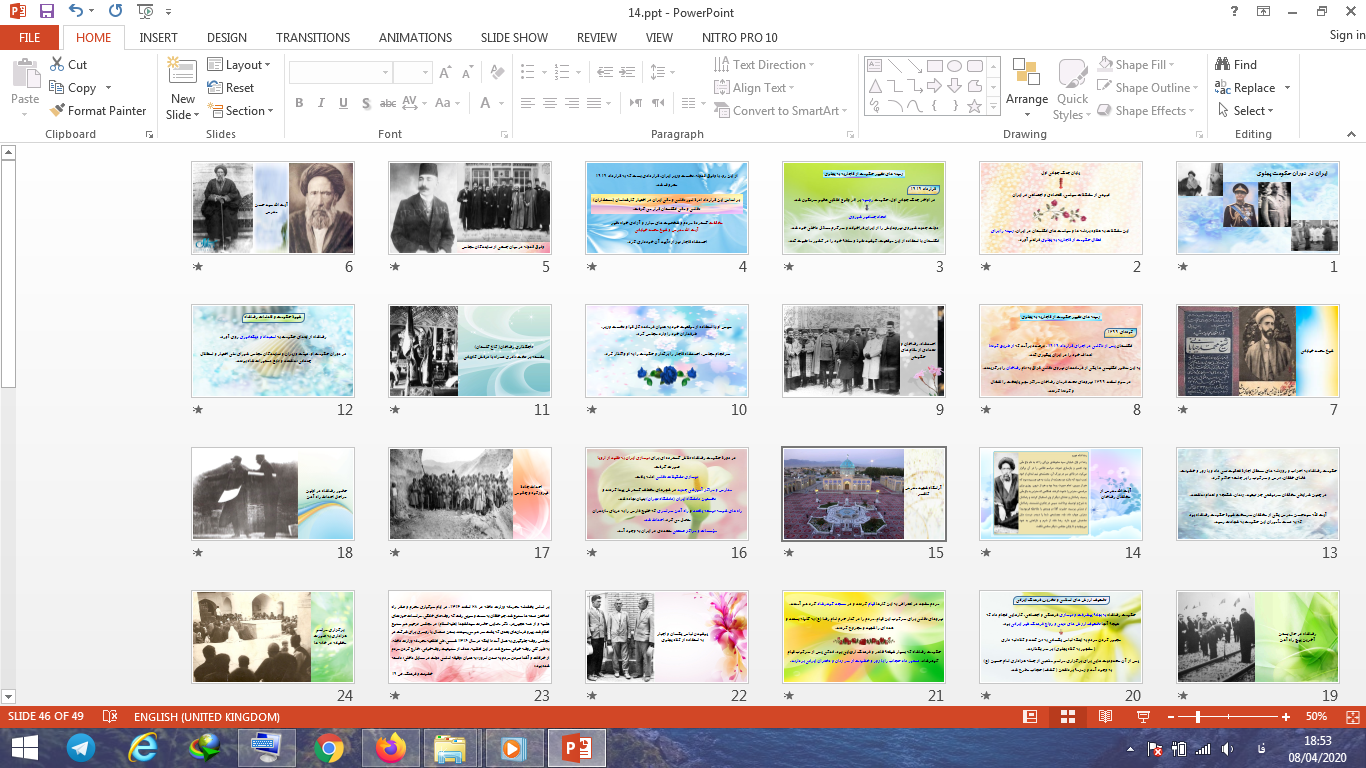
Task: Adjust the zoom slider in status bar
Action: pos(1198,717)
